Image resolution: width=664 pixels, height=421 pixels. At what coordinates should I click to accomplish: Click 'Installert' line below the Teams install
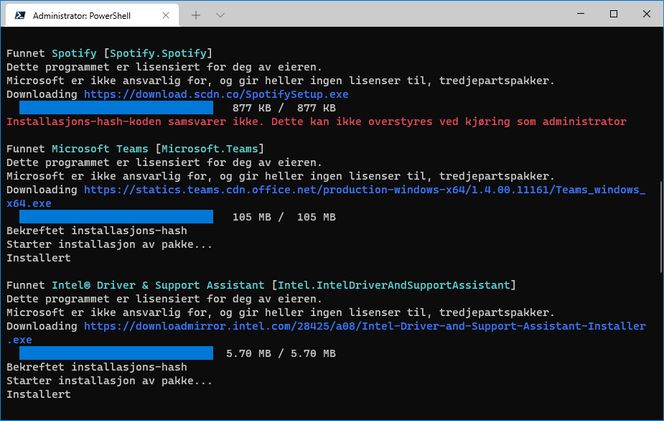coord(39,258)
